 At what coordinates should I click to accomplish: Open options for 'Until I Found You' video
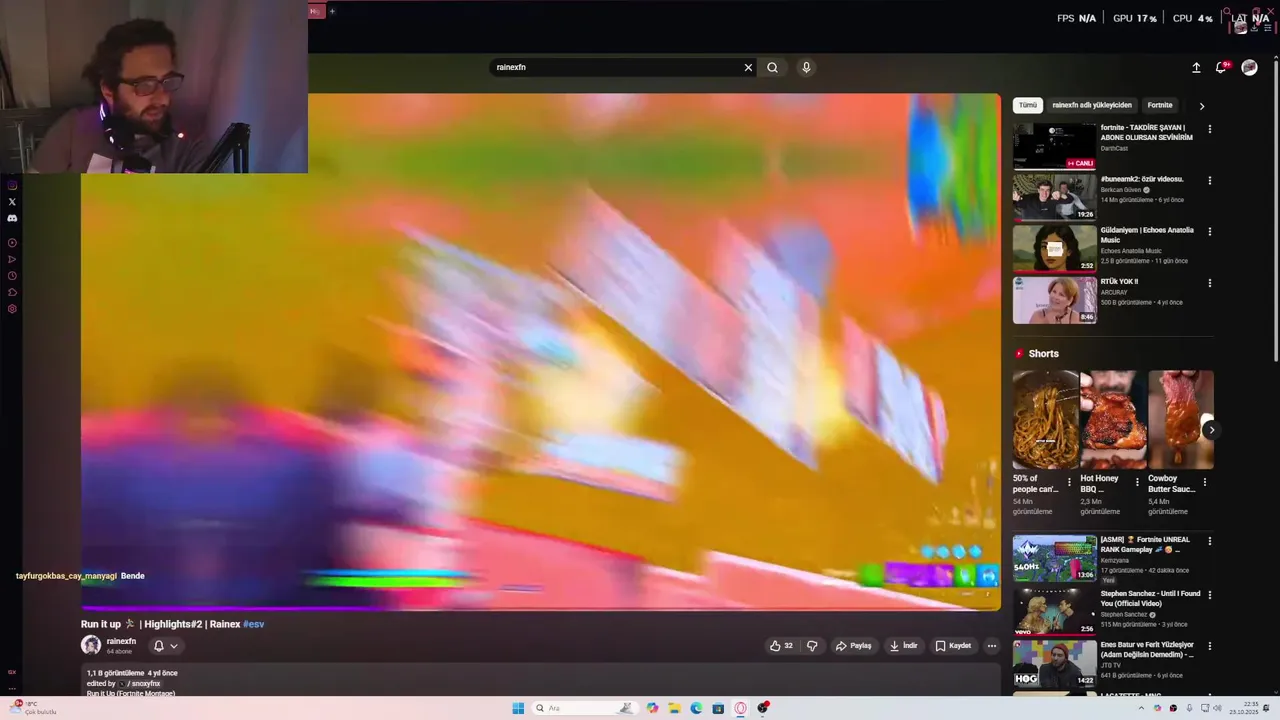point(1210,595)
